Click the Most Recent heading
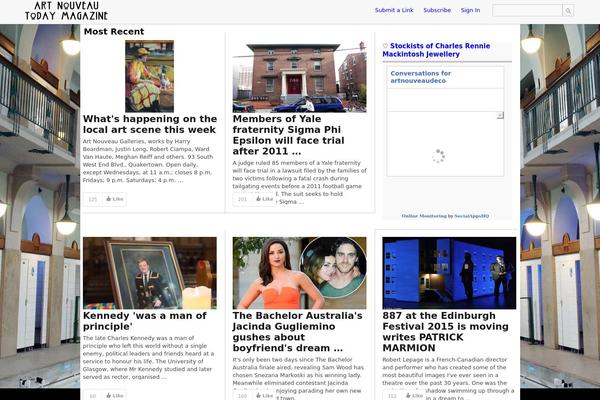Image resolution: width=600 pixels, height=400 pixels. [x=114, y=31]
